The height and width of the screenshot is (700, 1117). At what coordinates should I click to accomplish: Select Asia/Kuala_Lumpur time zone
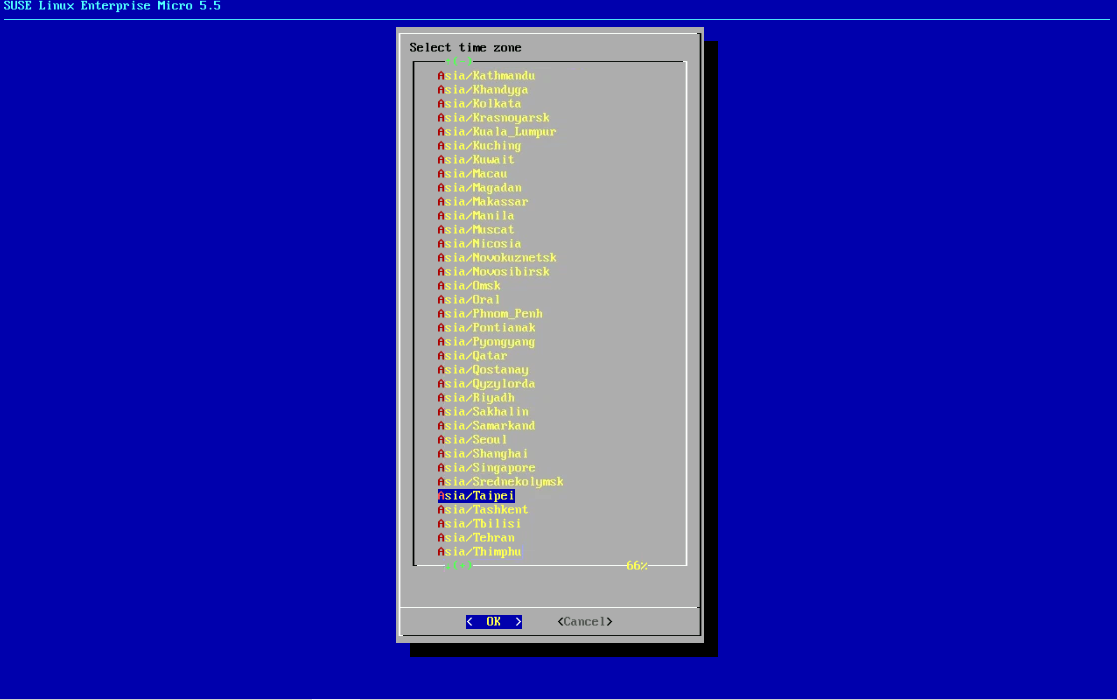coord(497,132)
